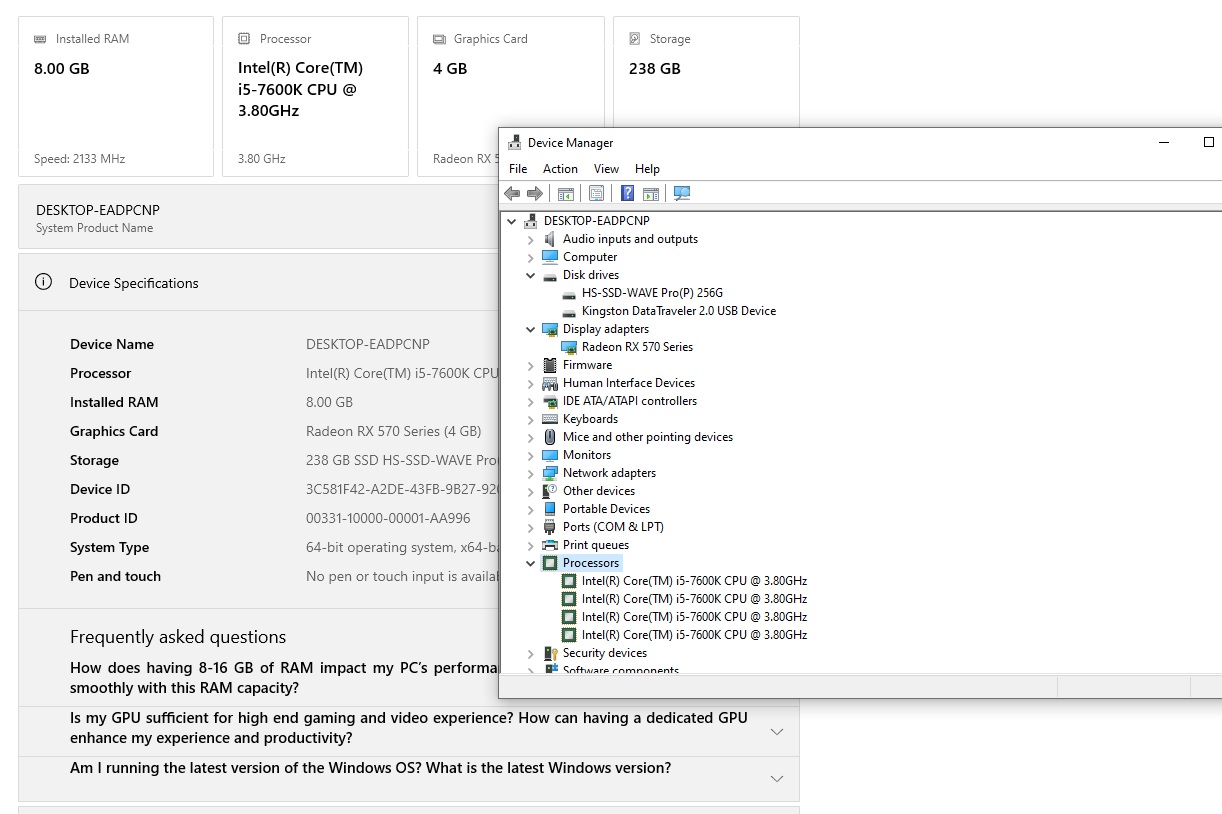This screenshot has width=1222, height=814.
Task: Click the 8.00 GB Installed RAM value in specifications
Action: [x=329, y=402]
